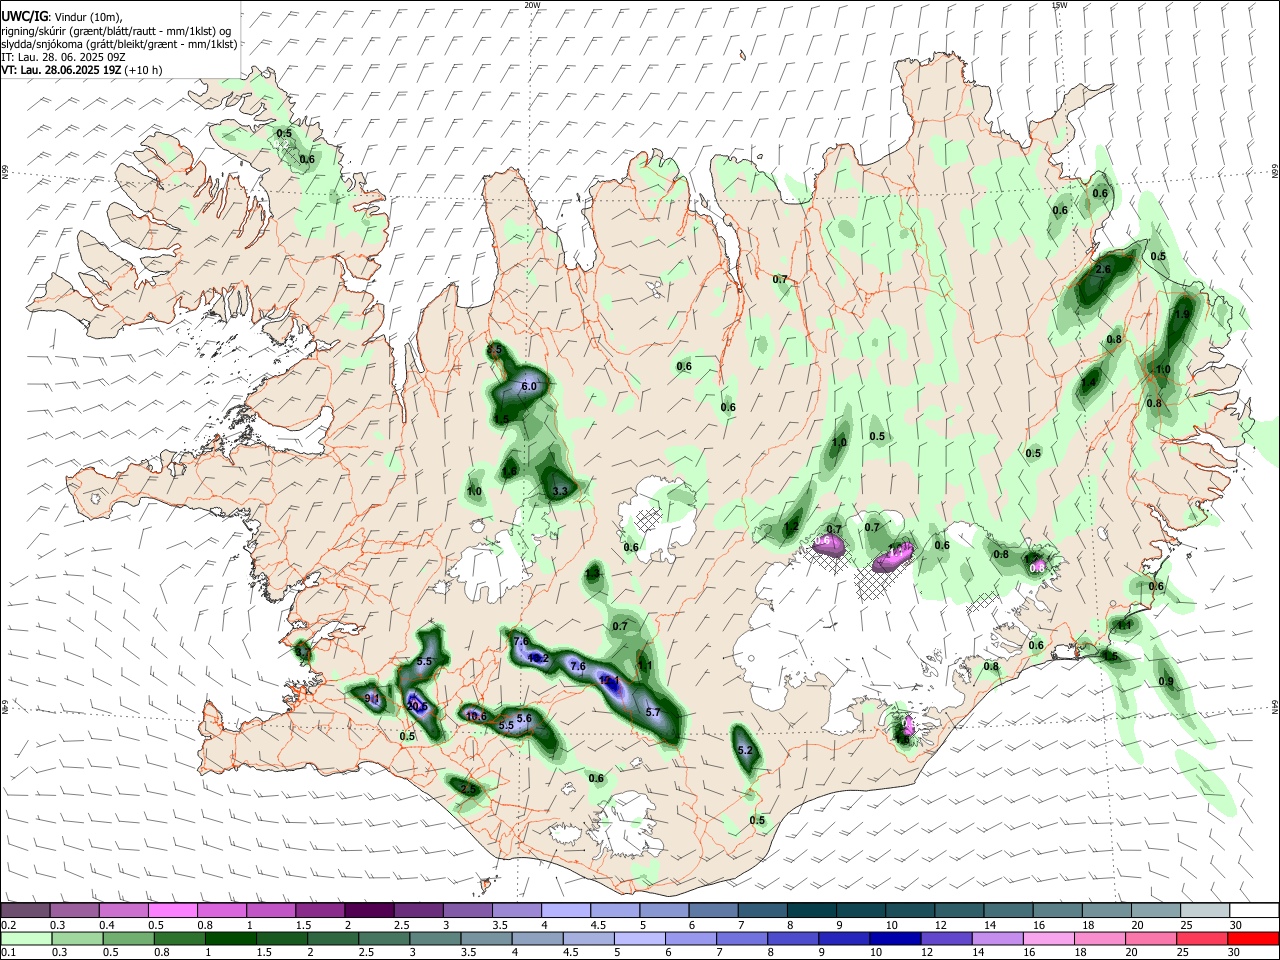Image resolution: width=1280 pixels, height=960 pixels.
Task: Click the 'slydda/snjókoma' legend description line
Action: (x=119, y=44)
